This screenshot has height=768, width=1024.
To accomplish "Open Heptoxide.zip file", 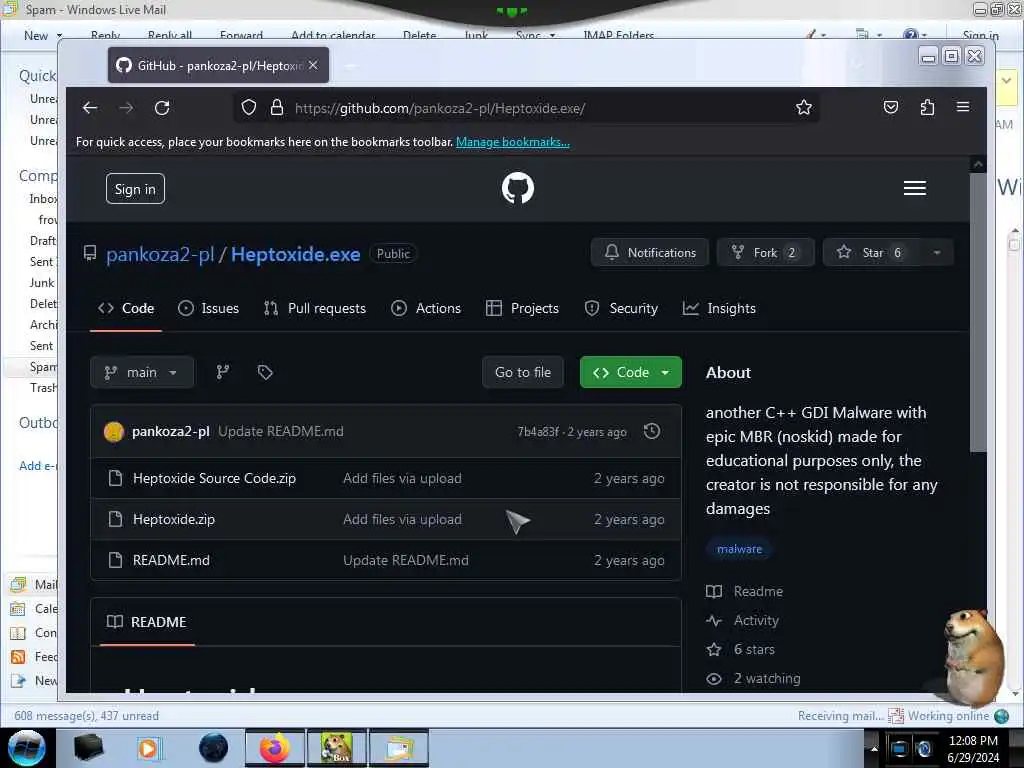I will tap(174, 519).
